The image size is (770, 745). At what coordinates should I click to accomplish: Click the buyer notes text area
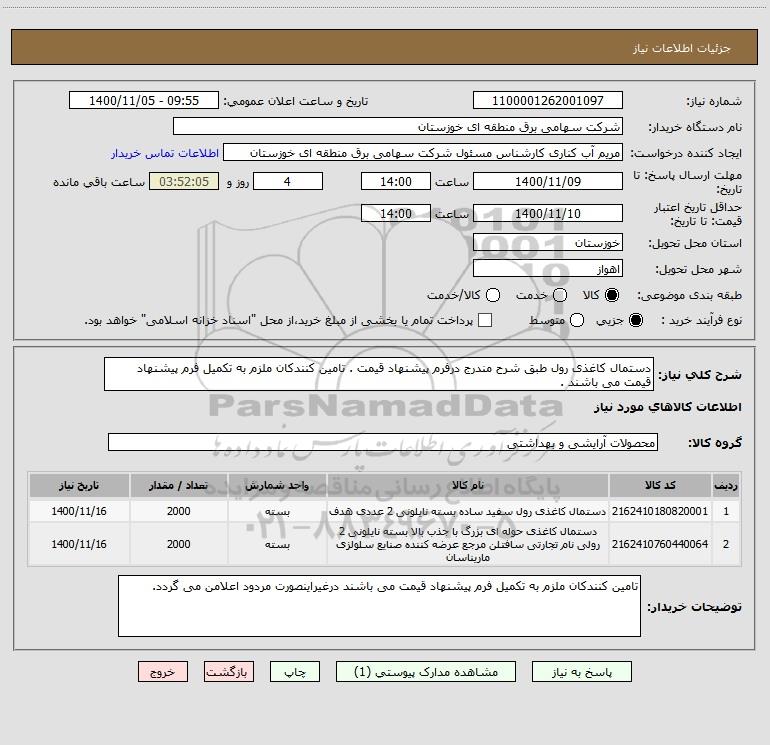point(379,606)
